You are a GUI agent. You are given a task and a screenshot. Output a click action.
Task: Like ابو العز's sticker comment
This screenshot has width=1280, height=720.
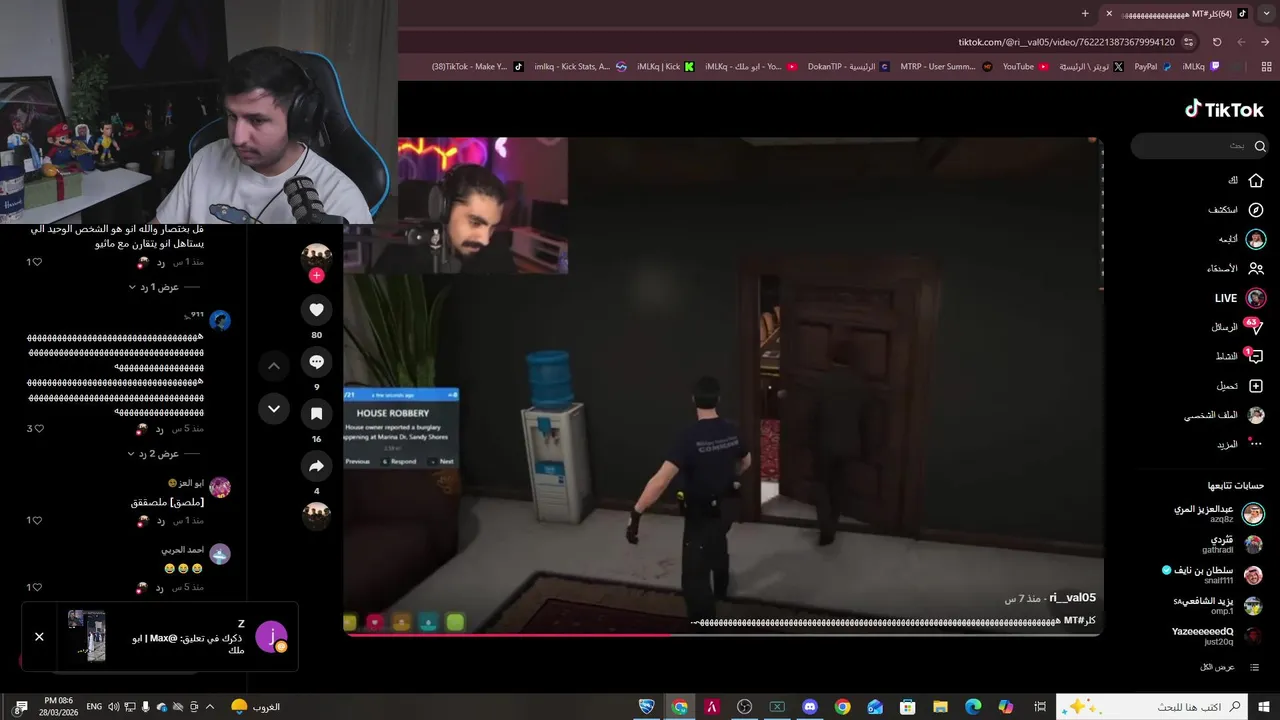click(x=39, y=520)
